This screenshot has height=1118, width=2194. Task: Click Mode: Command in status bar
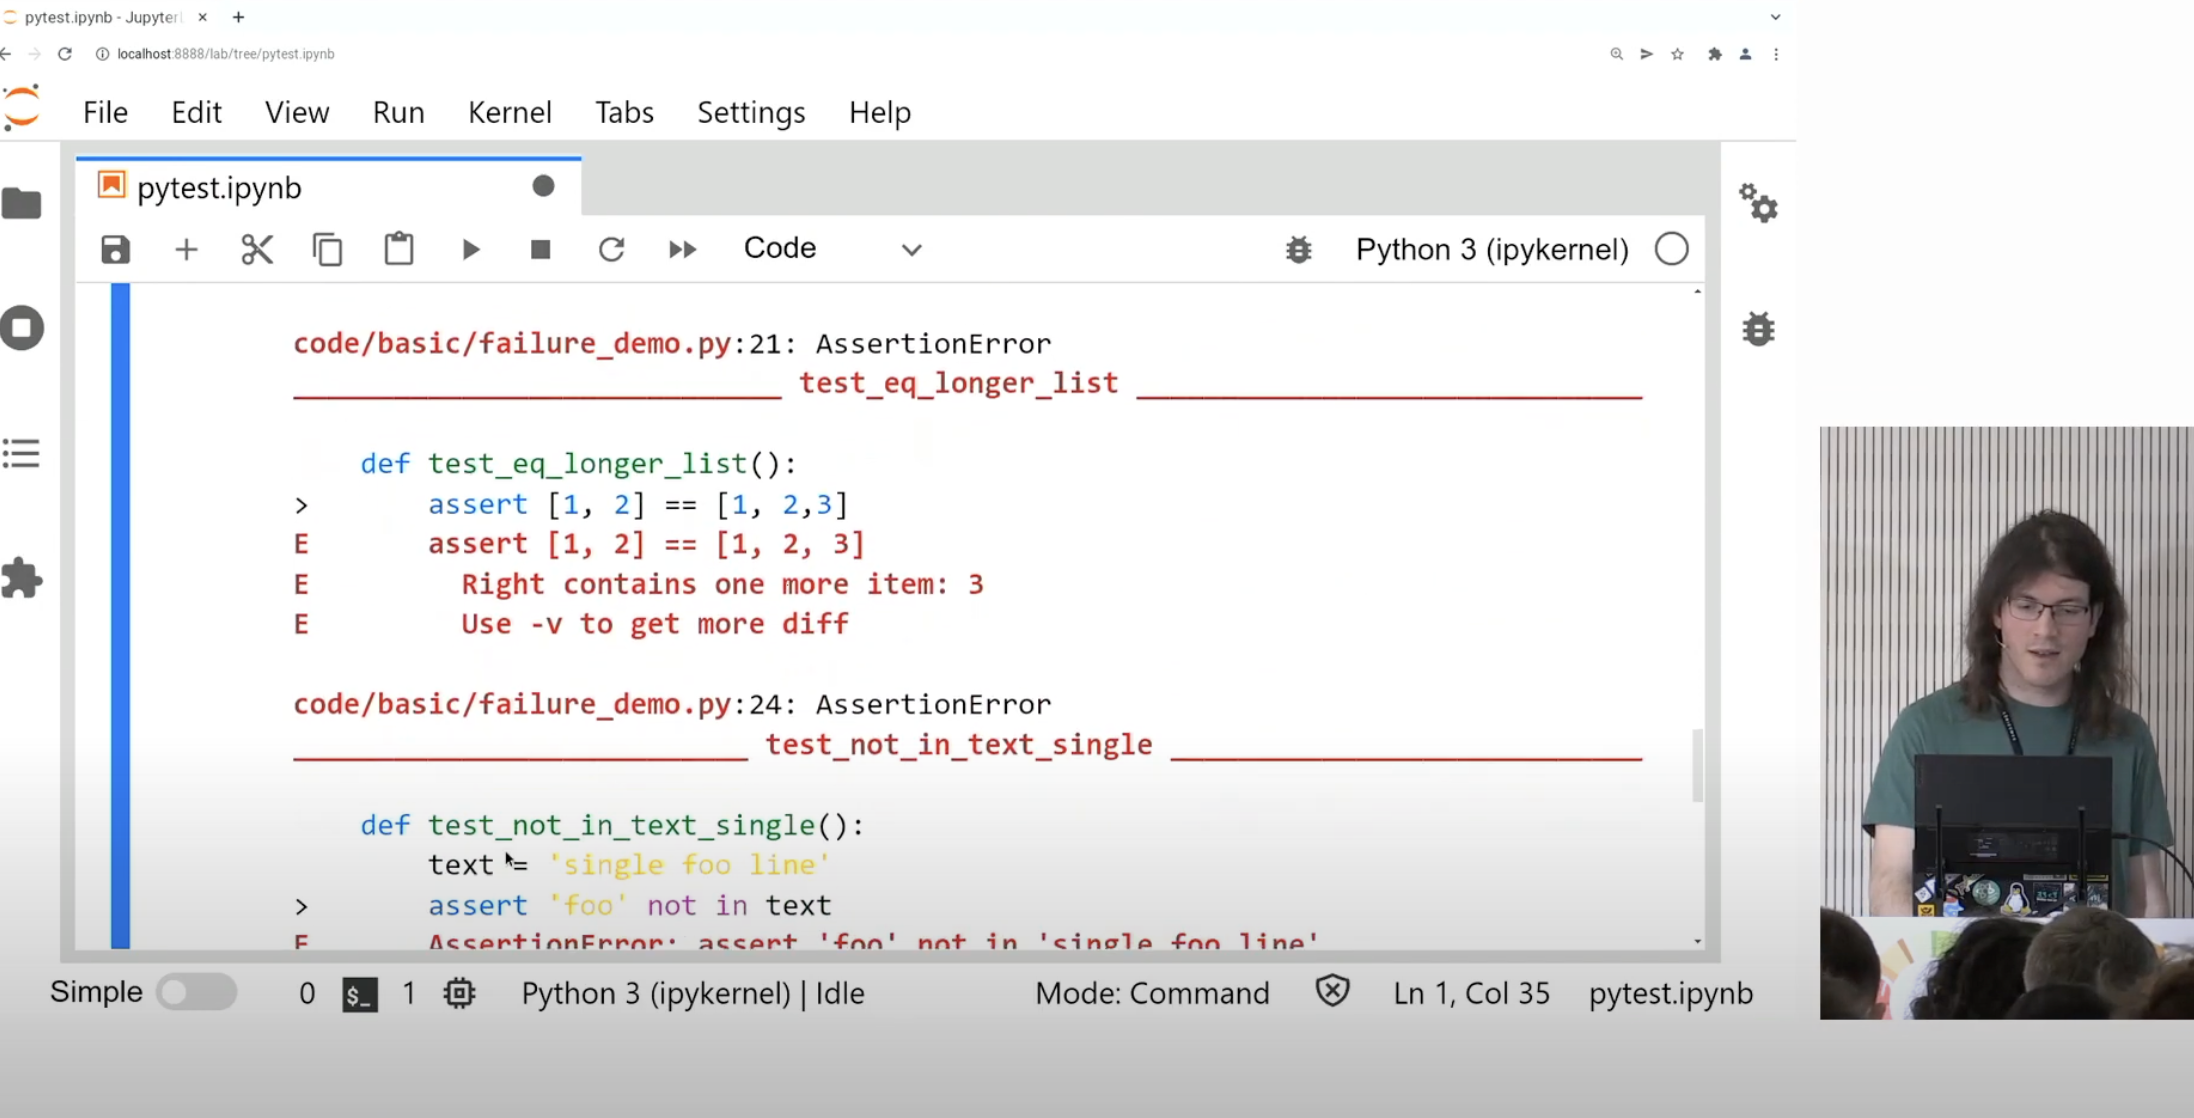click(x=1152, y=993)
